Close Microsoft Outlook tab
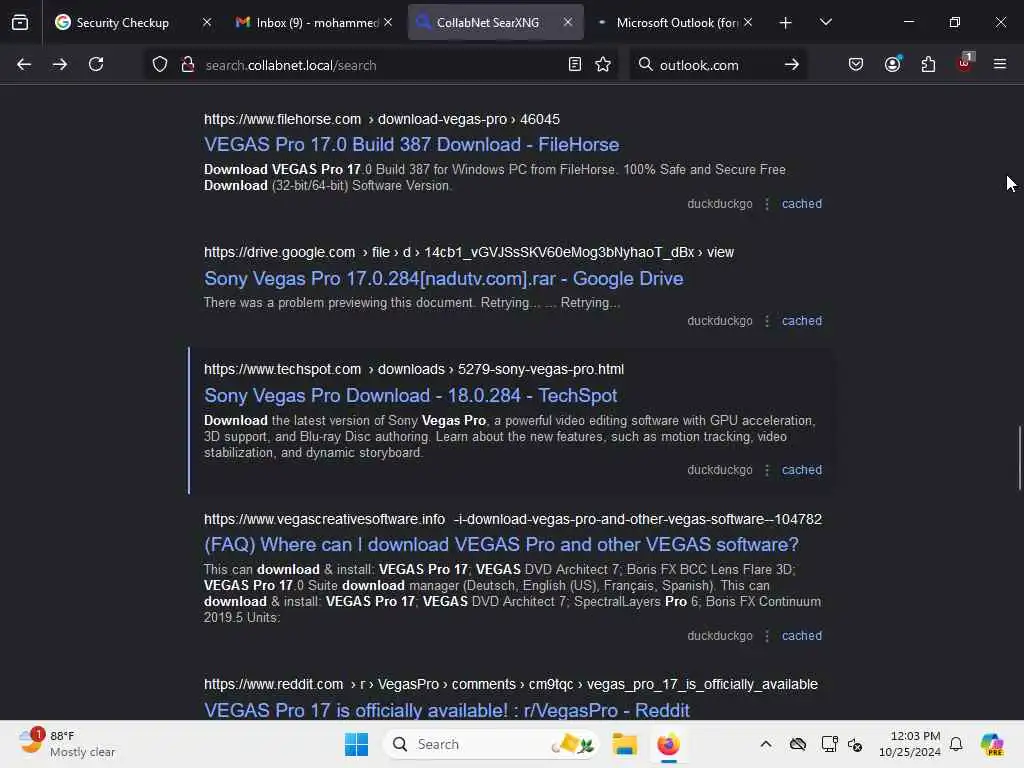1024x768 pixels. (748, 22)
